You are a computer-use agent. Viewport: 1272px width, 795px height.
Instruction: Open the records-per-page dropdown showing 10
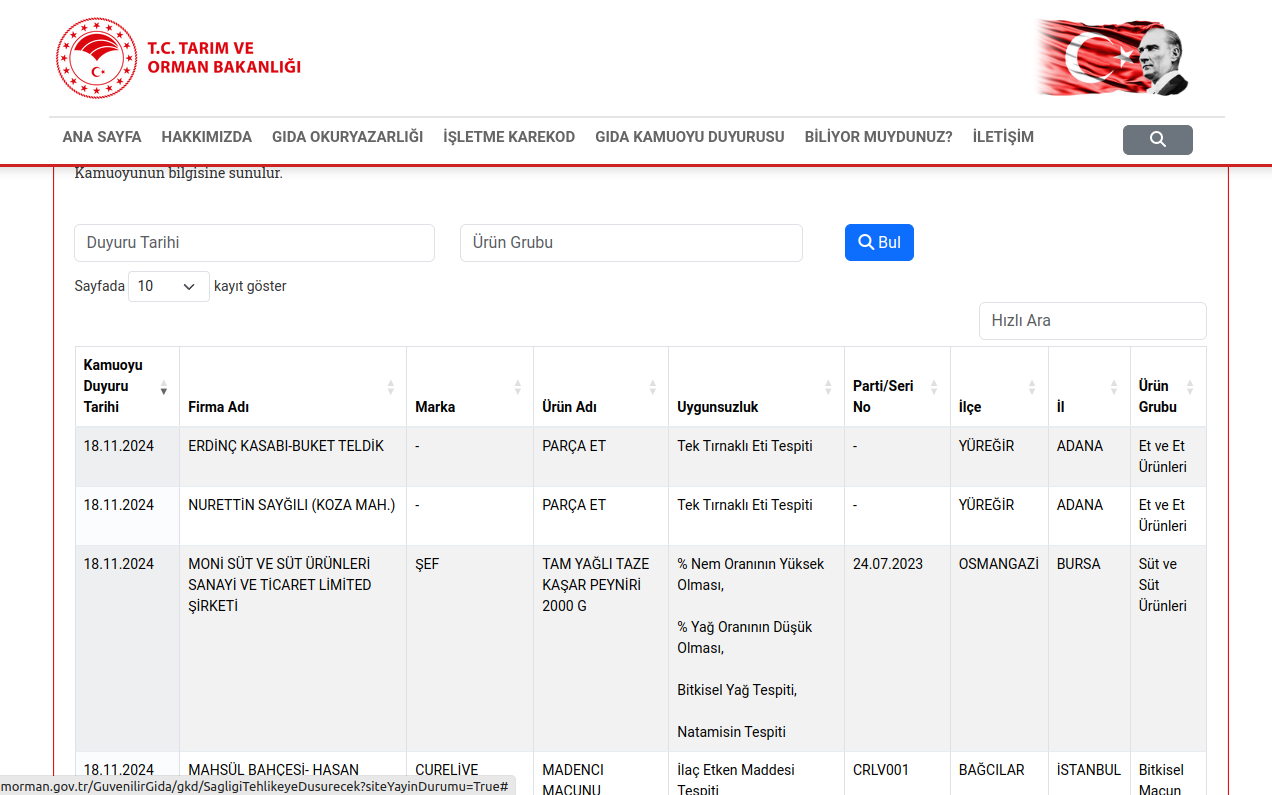coord(168,287)
